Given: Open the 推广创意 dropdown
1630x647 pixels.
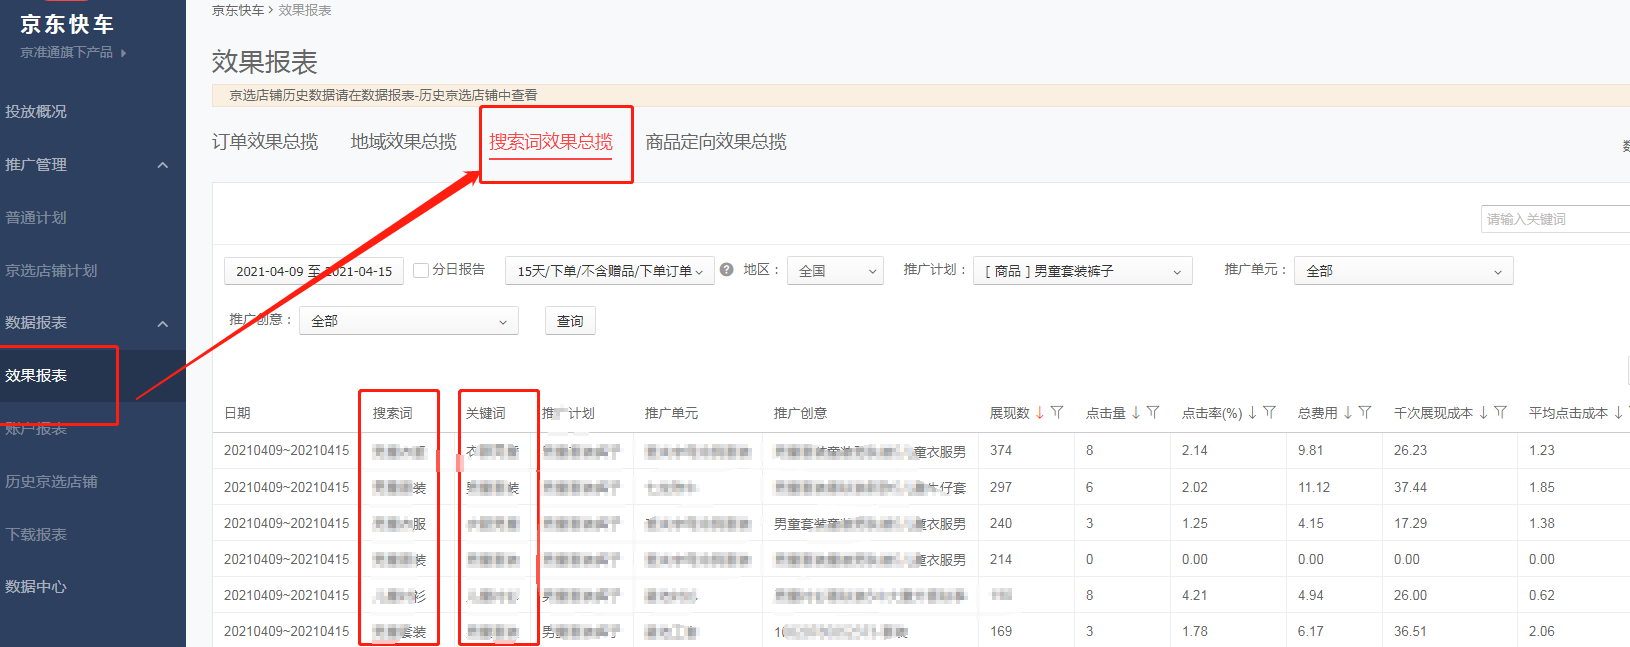Looking at the screenshot, I should pyautogui.click(x=408, y=321).
